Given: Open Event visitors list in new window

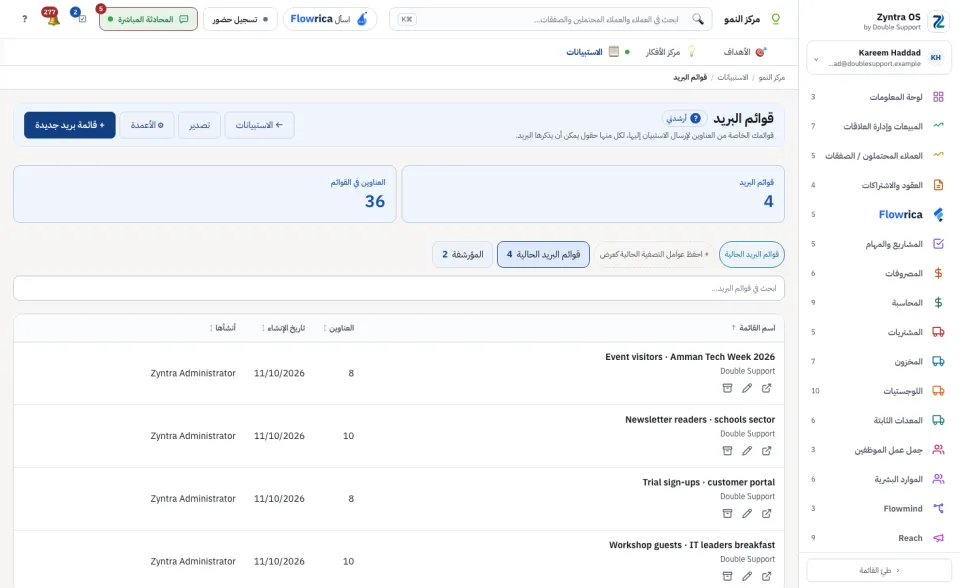Looking at the screenshot, I should point(767,388).
